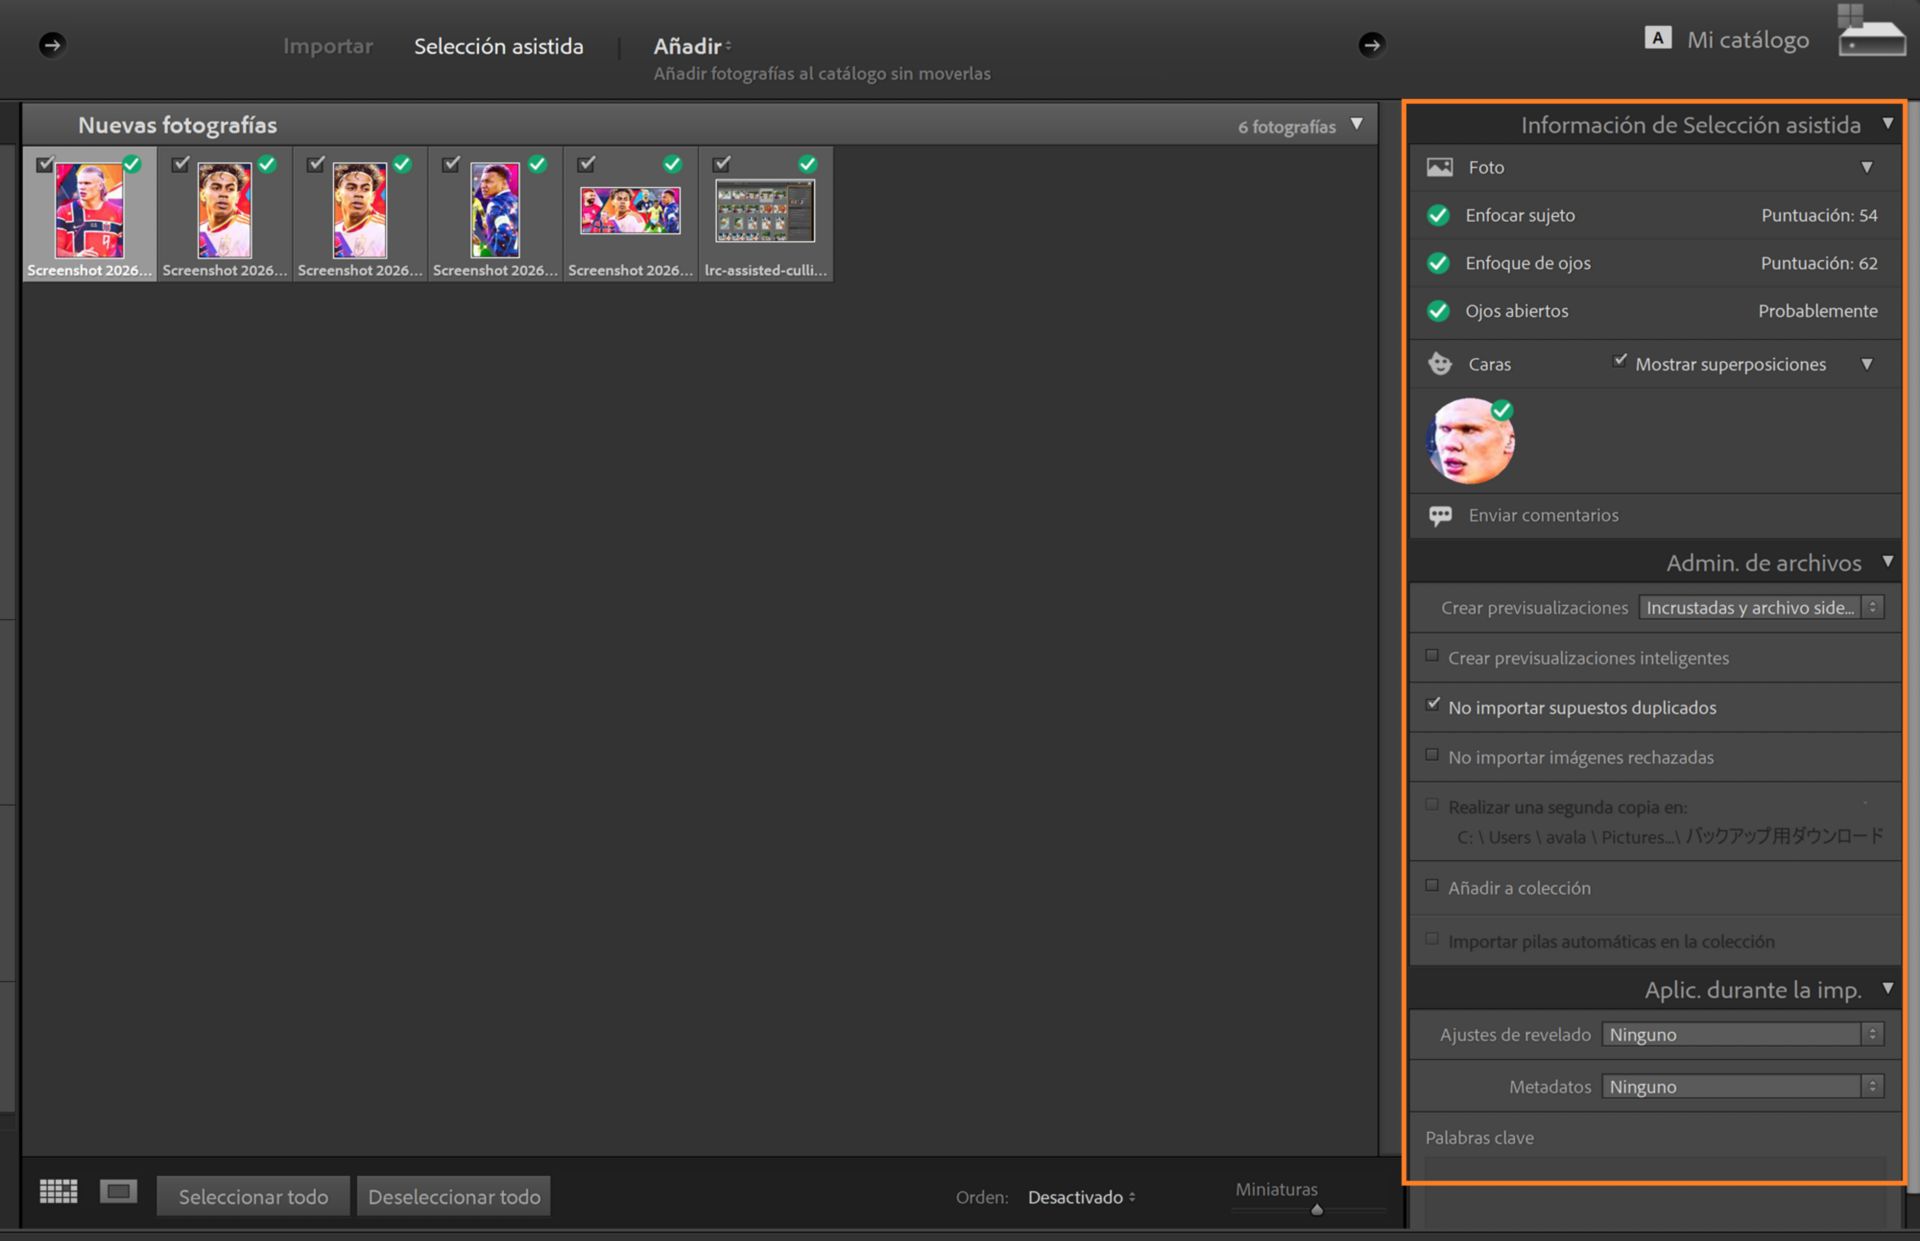
Task: Uncheck the second Screenshot thumbnail checkbox
Action: point(180,164)
